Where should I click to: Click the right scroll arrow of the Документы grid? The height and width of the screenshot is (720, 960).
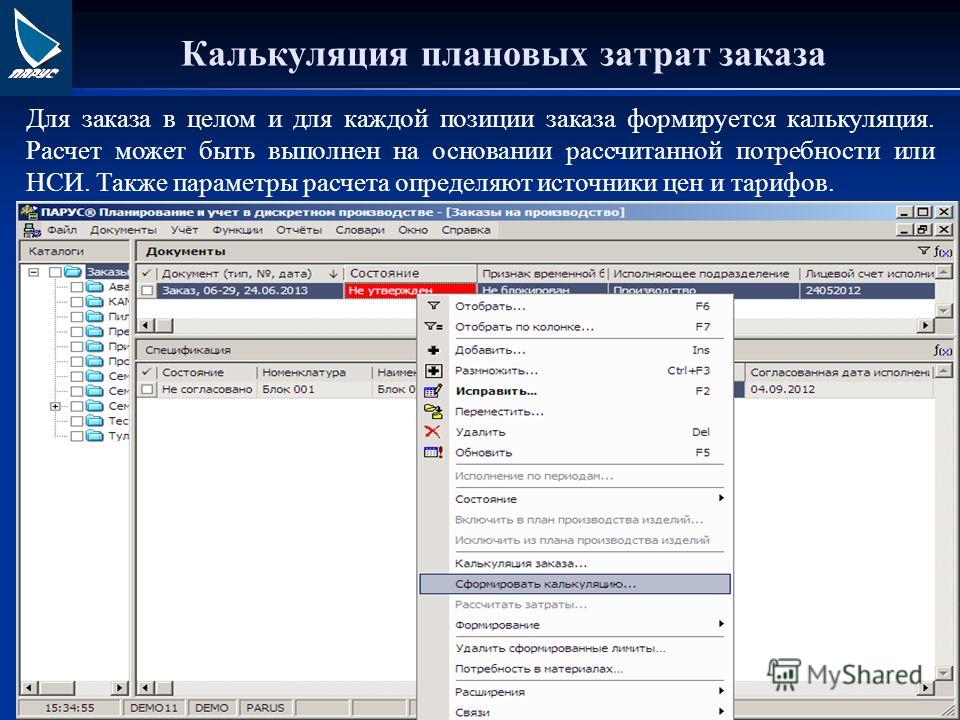(925, 326)
